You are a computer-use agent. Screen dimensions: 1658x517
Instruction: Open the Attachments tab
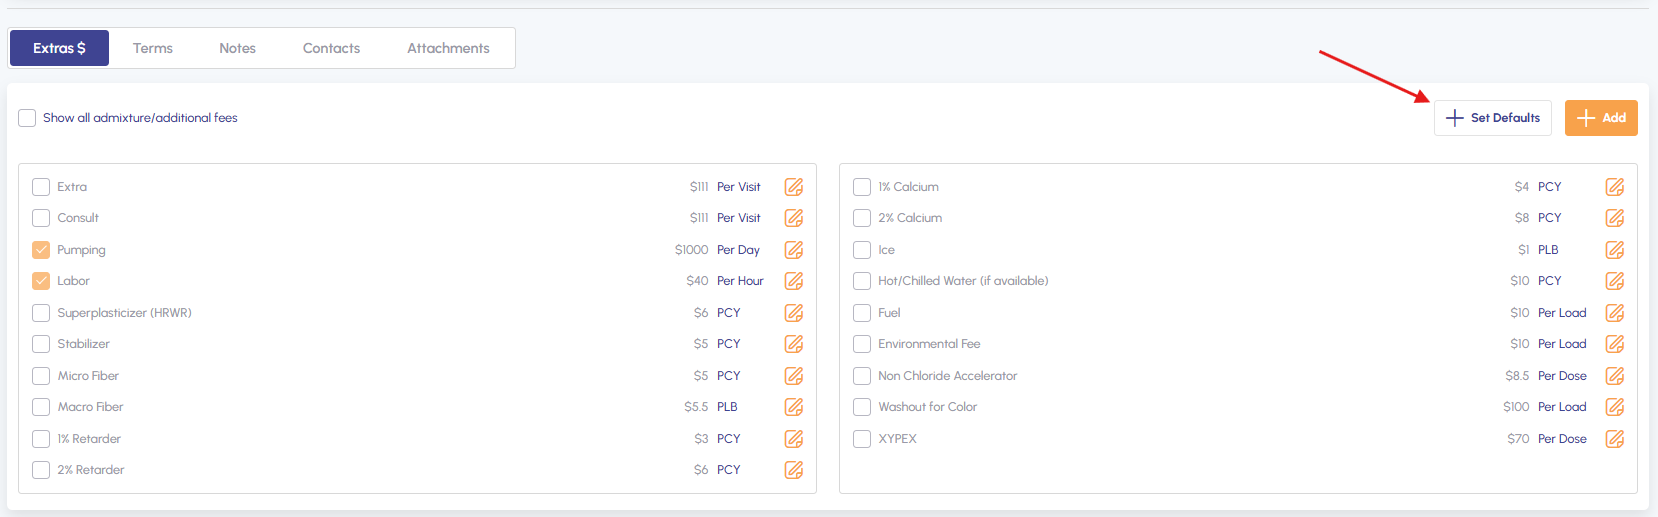[448, 48]
